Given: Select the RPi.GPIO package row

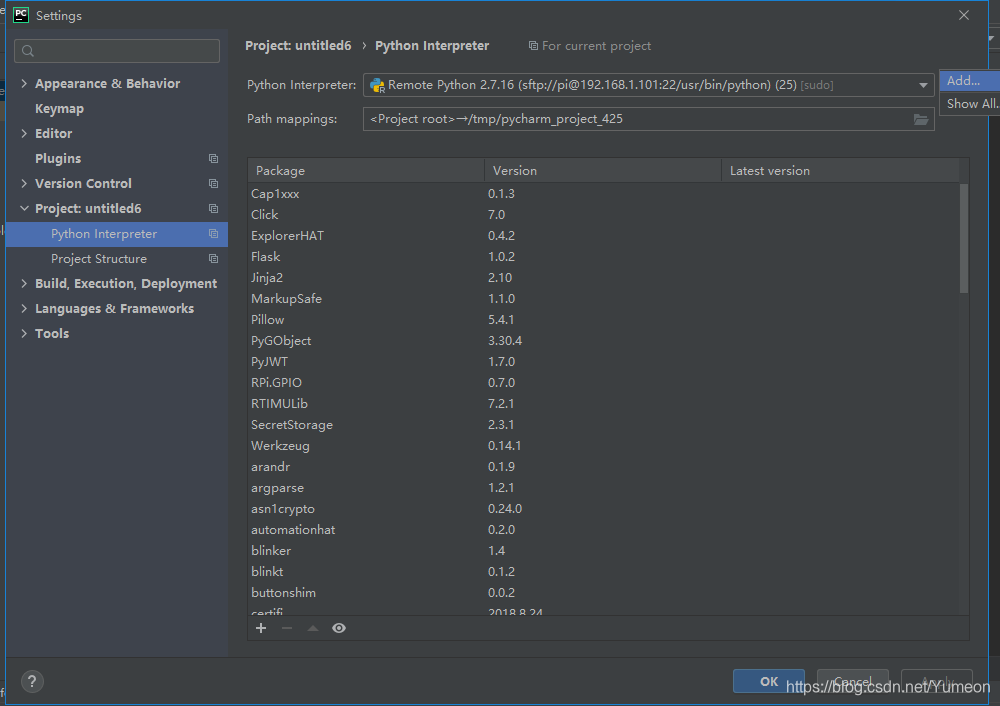Looking at the screenshot, I should coord(603,383).
